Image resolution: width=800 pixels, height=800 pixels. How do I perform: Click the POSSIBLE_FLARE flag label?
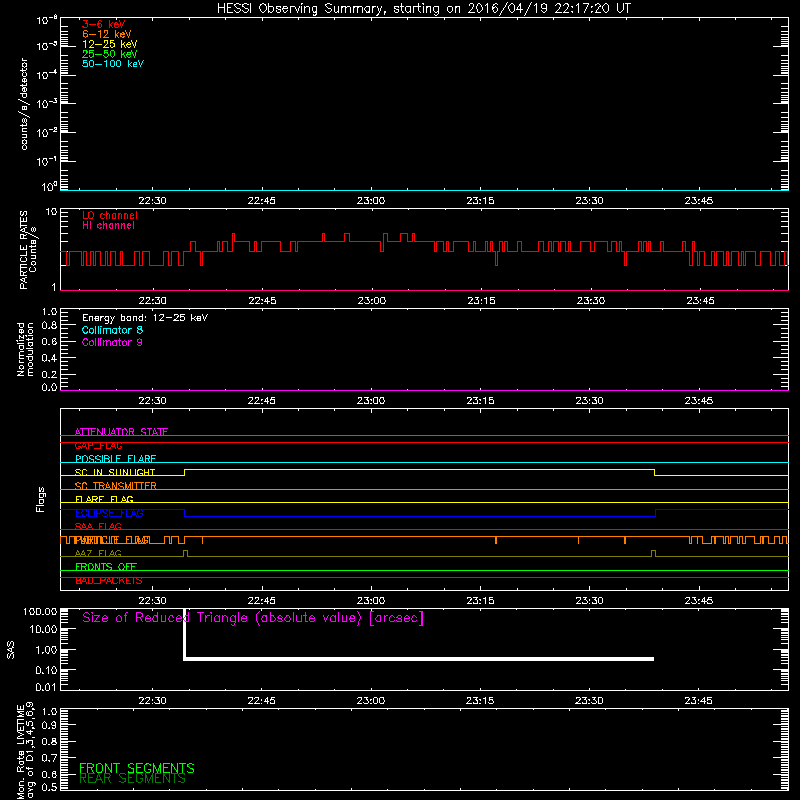[x=115, y=459]
